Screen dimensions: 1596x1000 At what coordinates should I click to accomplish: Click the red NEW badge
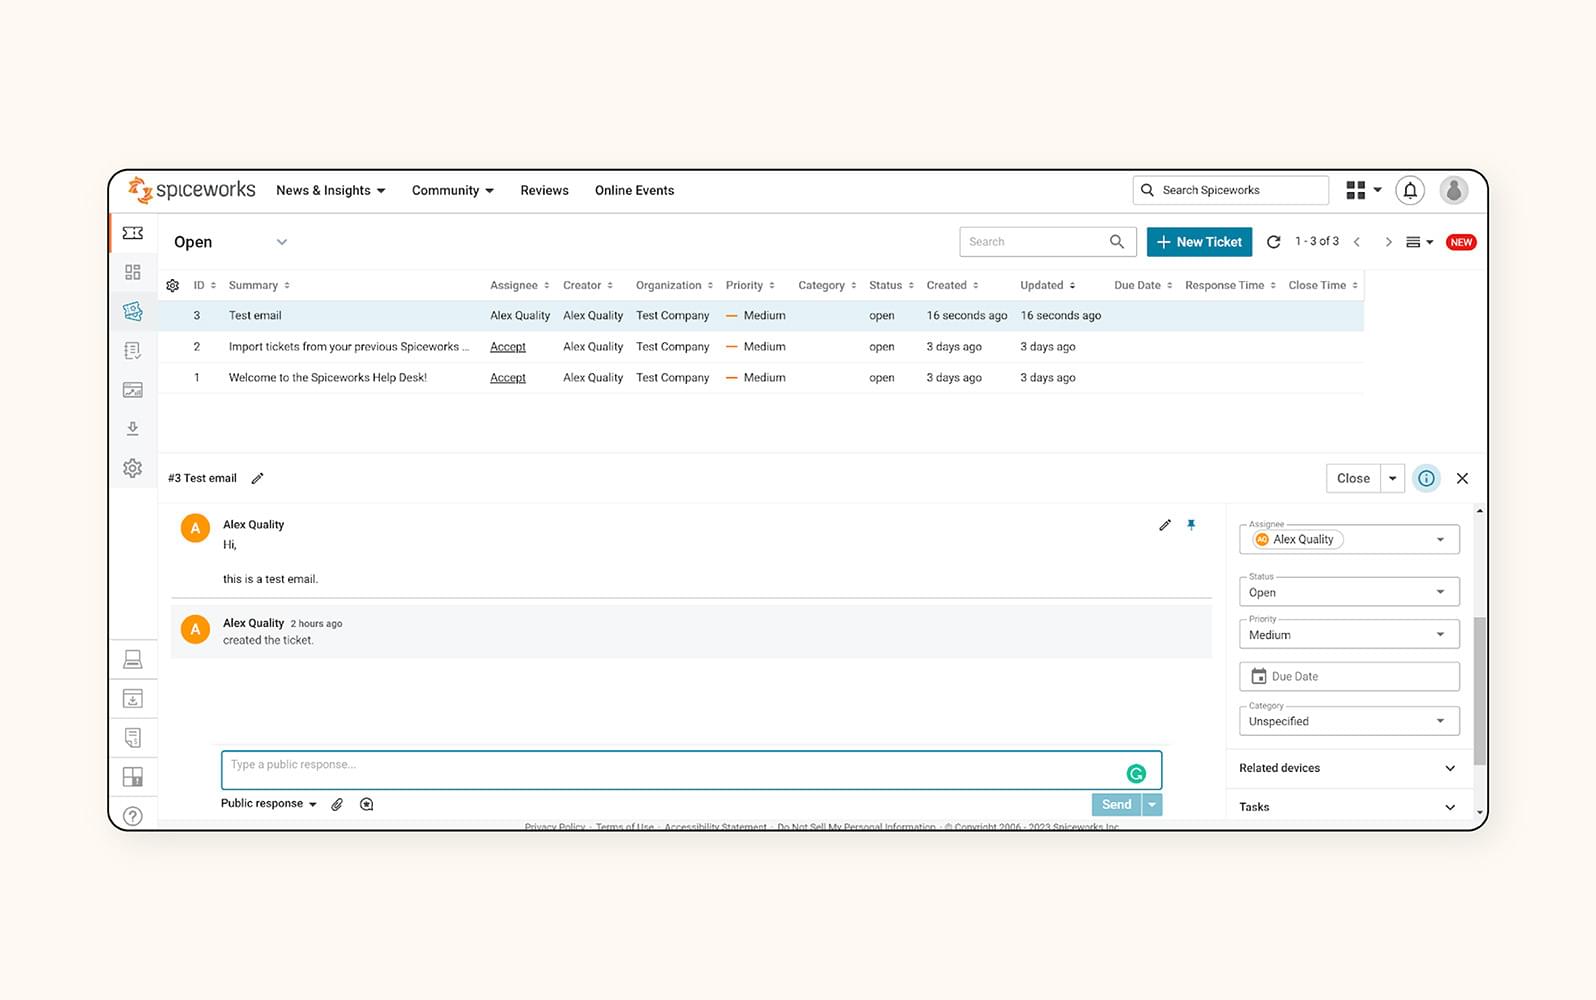pos(1461,242)
